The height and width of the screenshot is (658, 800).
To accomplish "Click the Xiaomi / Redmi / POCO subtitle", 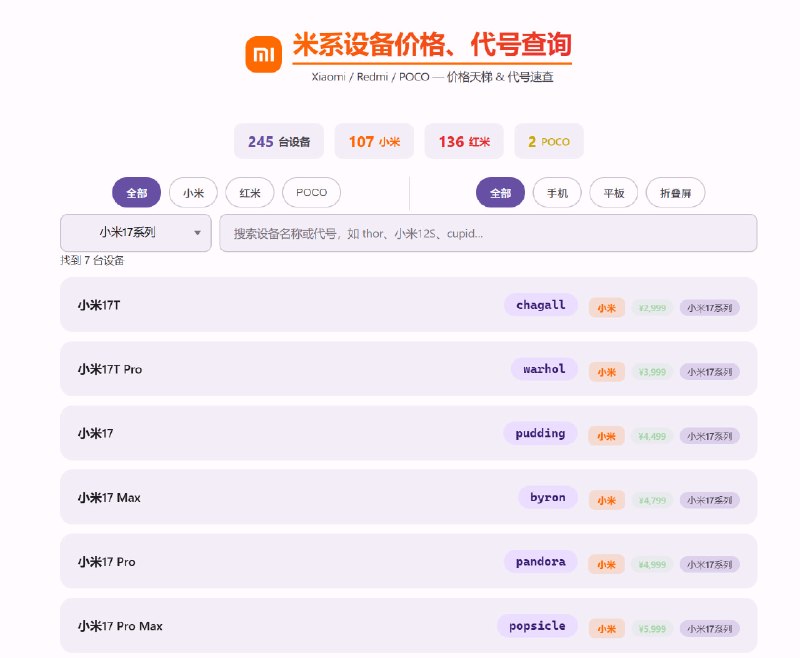I will (433, 77).
